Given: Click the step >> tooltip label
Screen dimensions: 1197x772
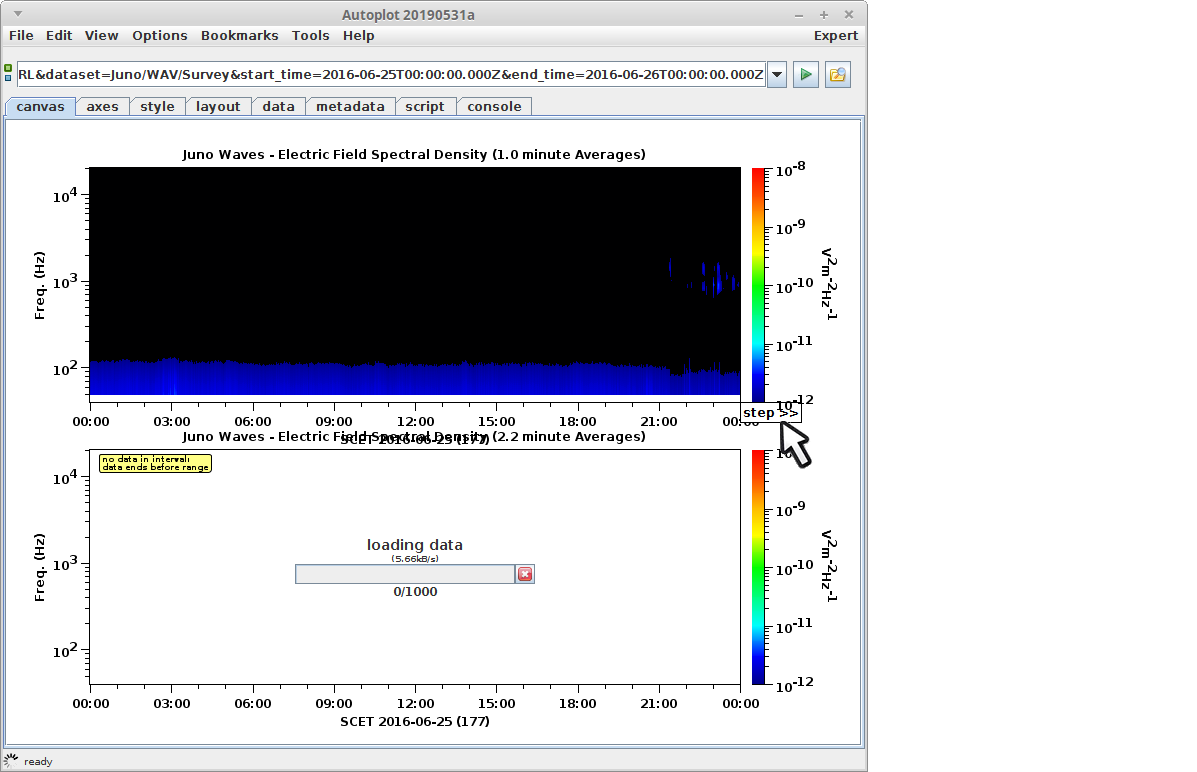Looking at the screenshot, I should [x=770, y=413].
